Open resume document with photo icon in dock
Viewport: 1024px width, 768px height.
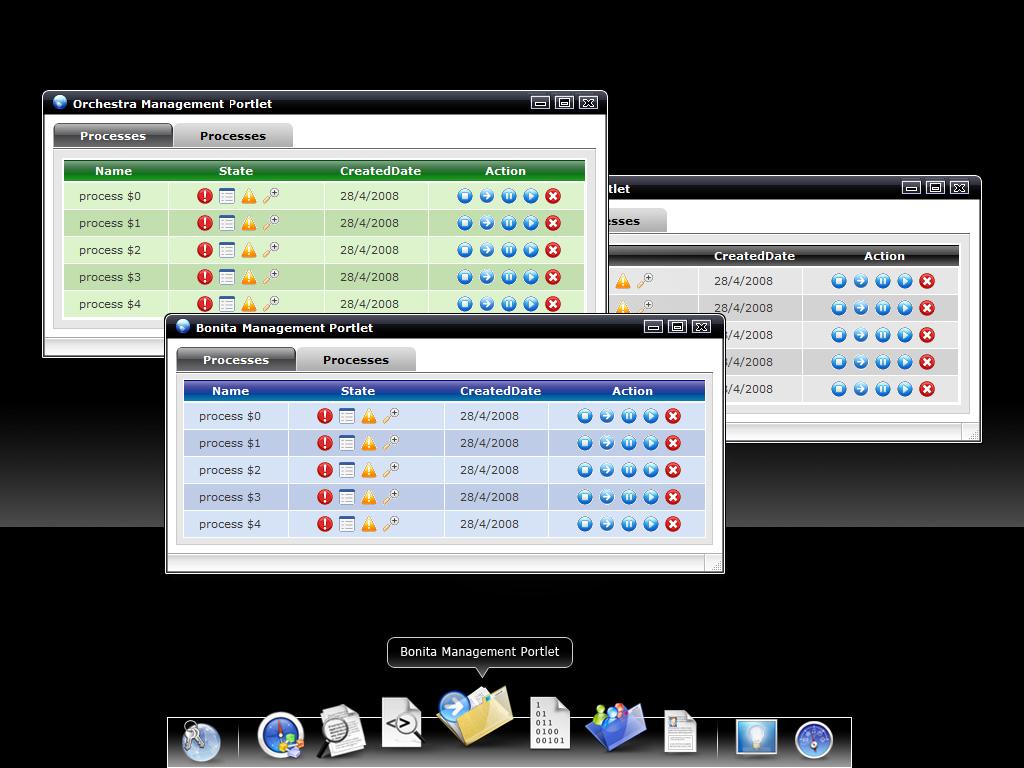point(680,731)
